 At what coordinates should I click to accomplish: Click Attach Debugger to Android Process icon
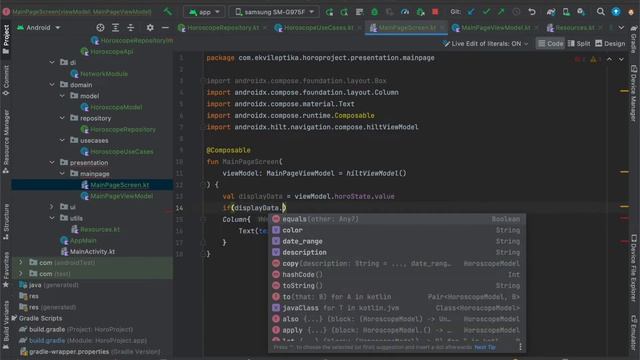[420, 12]
